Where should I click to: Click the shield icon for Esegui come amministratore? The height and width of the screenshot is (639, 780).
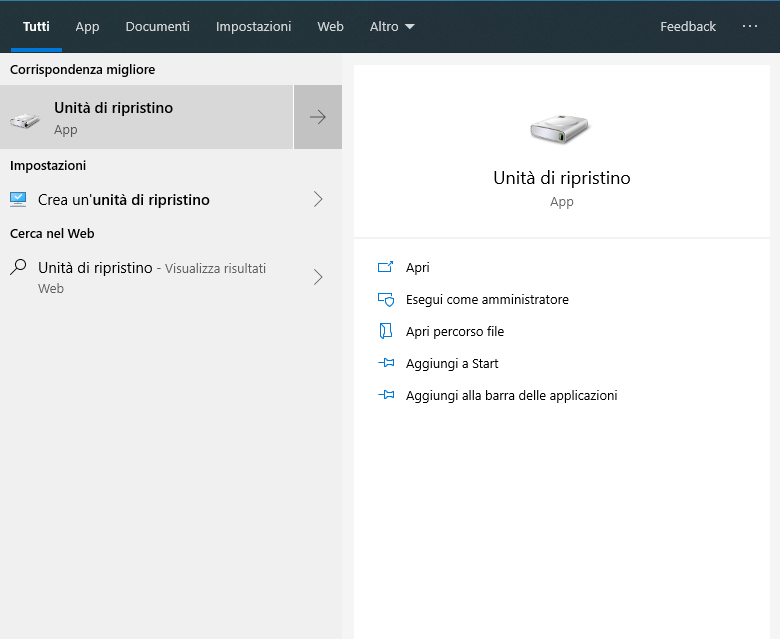point(386,299)
